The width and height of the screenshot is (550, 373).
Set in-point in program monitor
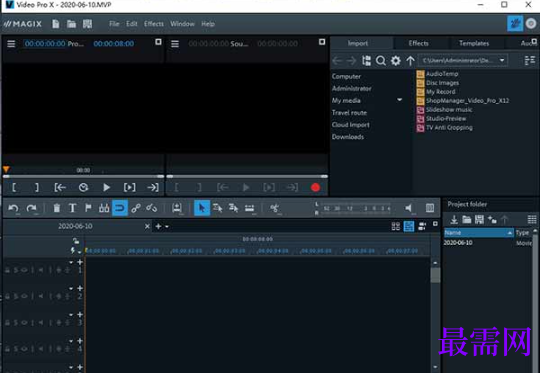tap(14, 187)
